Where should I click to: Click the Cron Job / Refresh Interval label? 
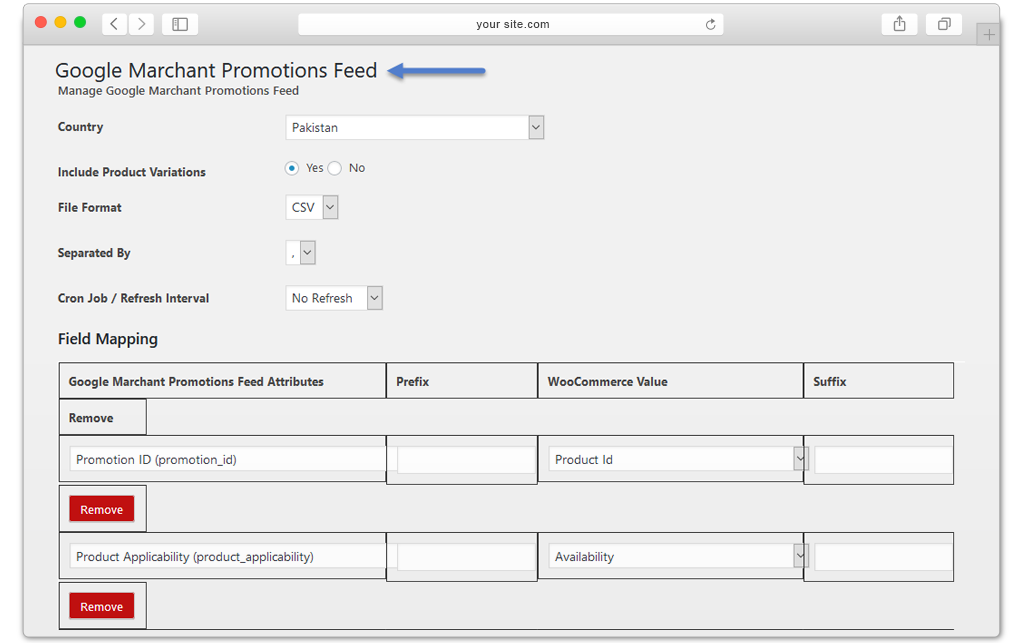click(x=133, y=298)
